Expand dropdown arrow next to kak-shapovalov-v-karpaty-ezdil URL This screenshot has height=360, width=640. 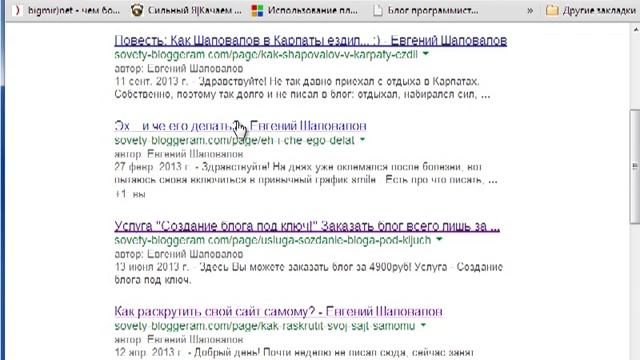(426, 54)
